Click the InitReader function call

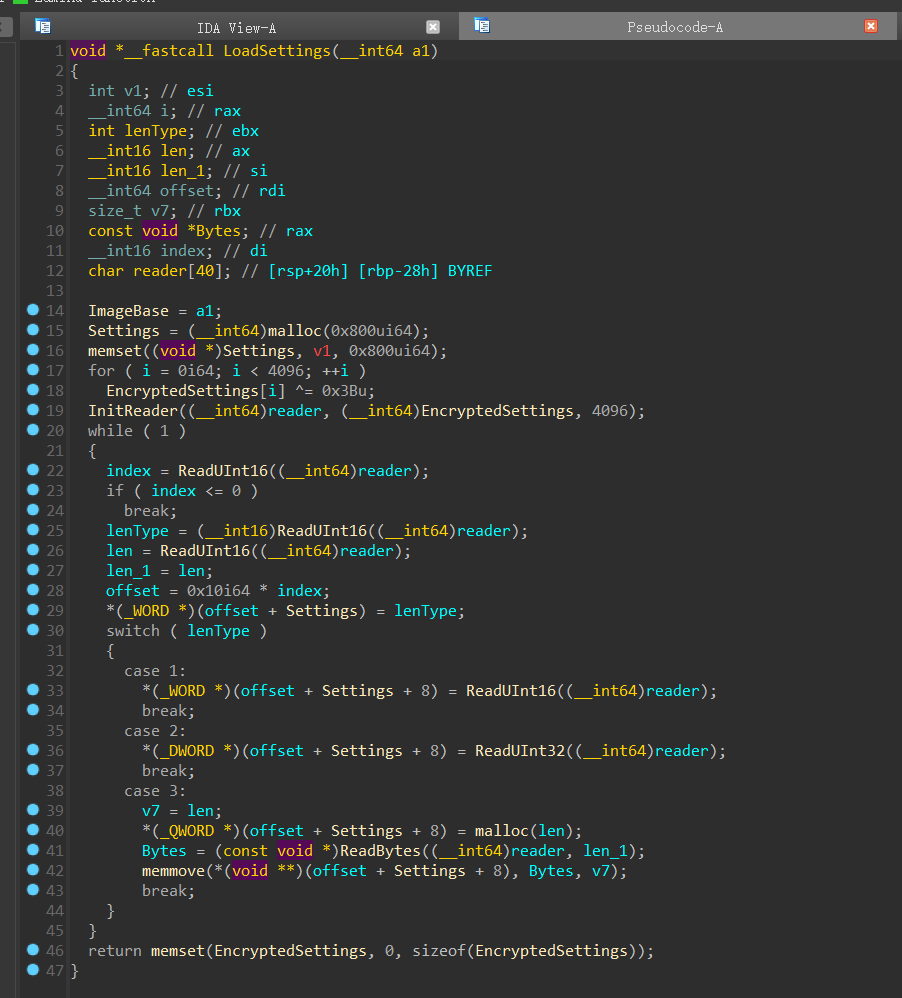[x=132, y=411]
